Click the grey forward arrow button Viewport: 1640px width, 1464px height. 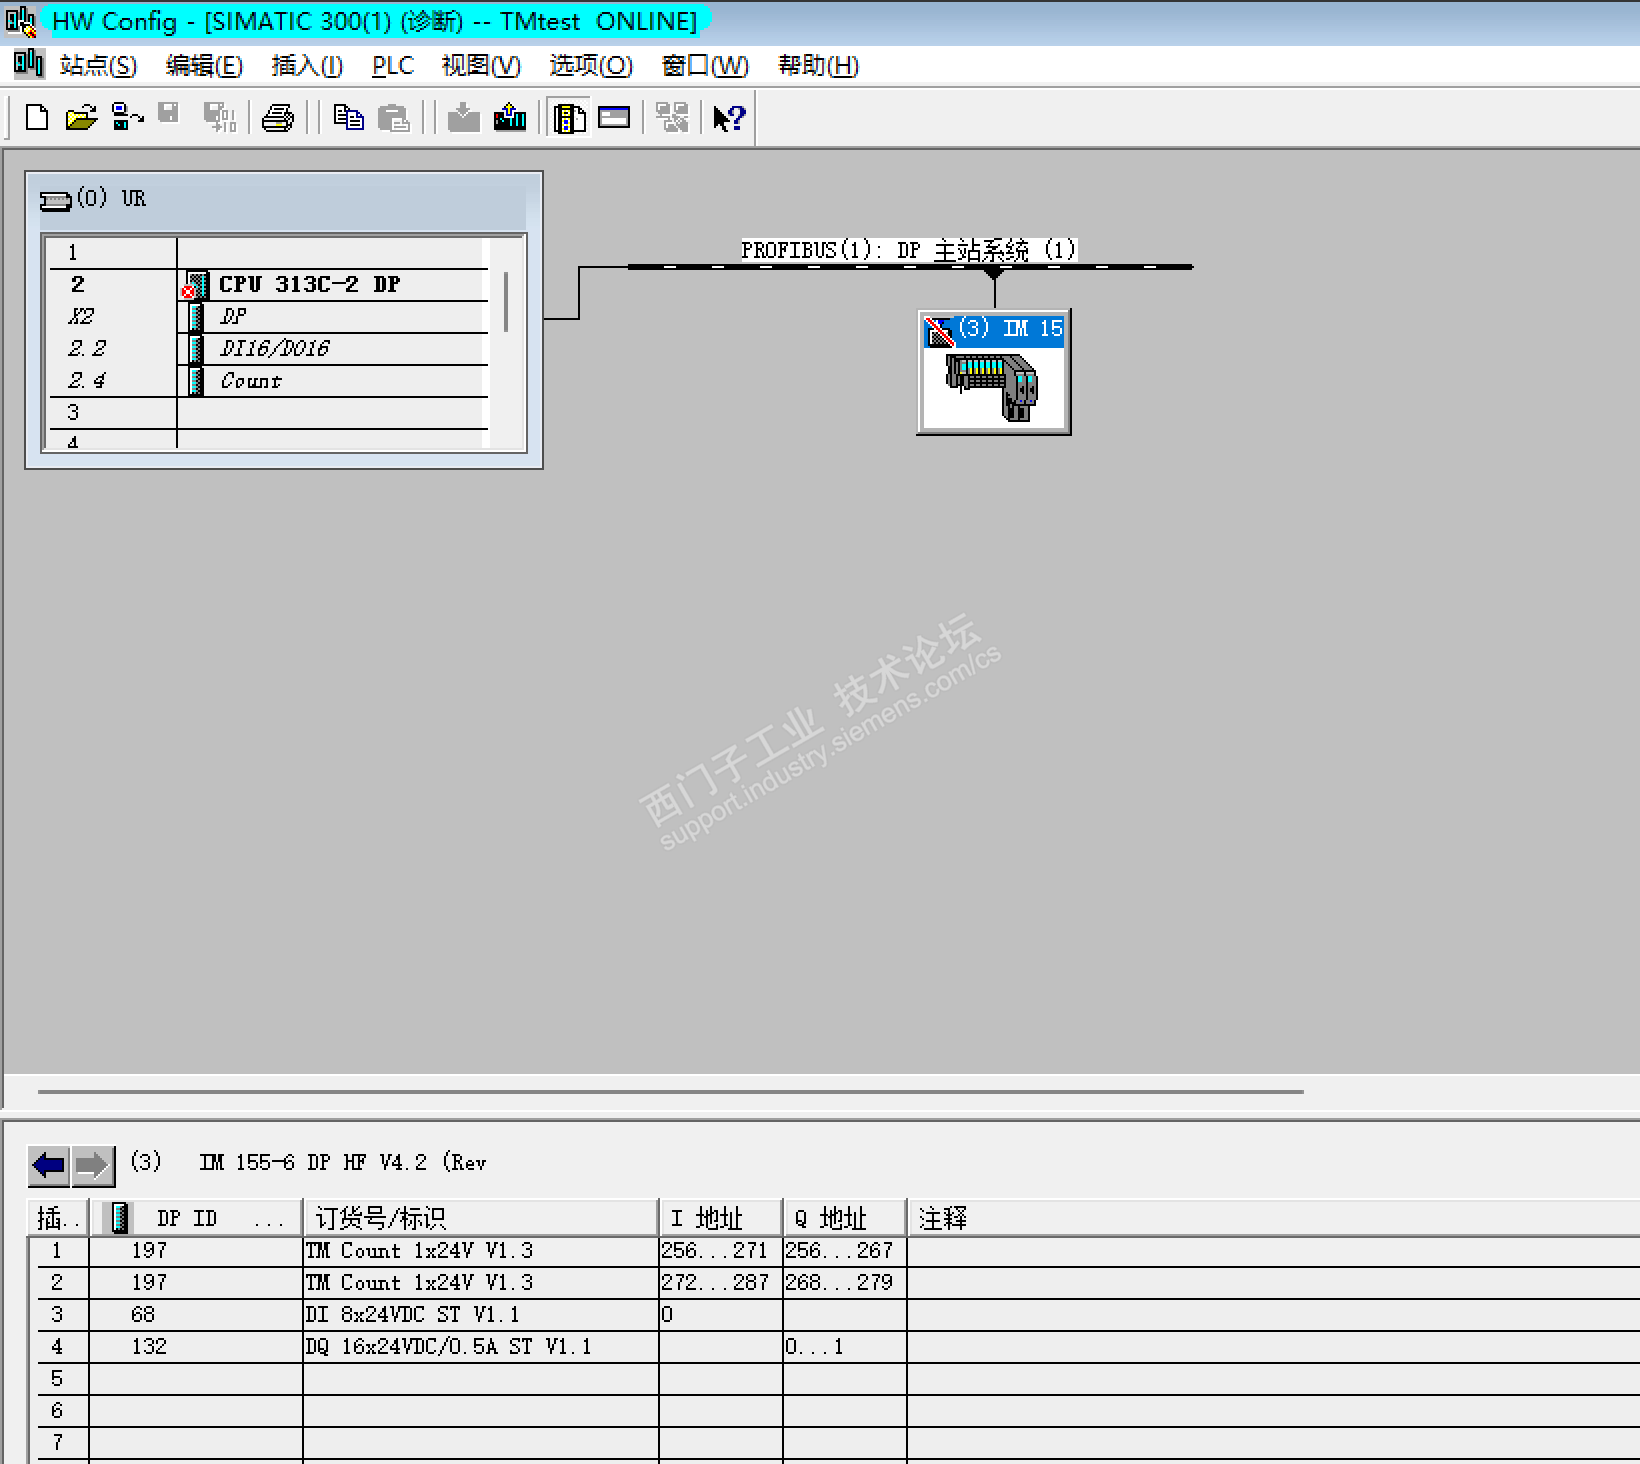tap(93, 1165)
